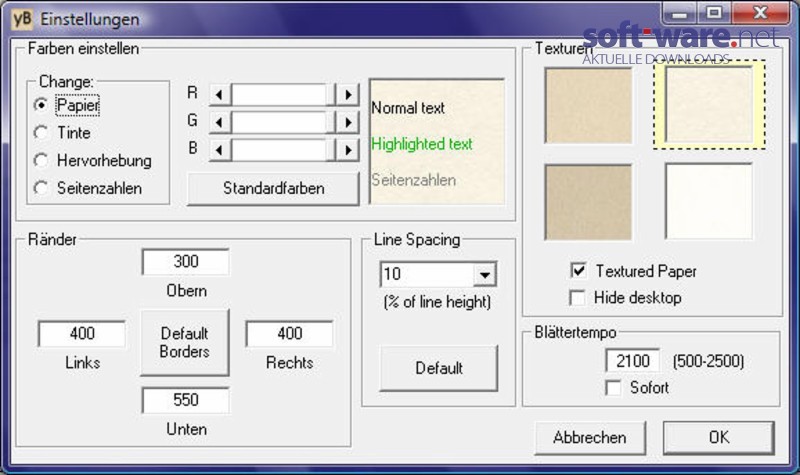Screen dimensions: 800x475
Task: Reset colors with Standardfarben button
Action: pyautogui.click(x=273, y=188)
